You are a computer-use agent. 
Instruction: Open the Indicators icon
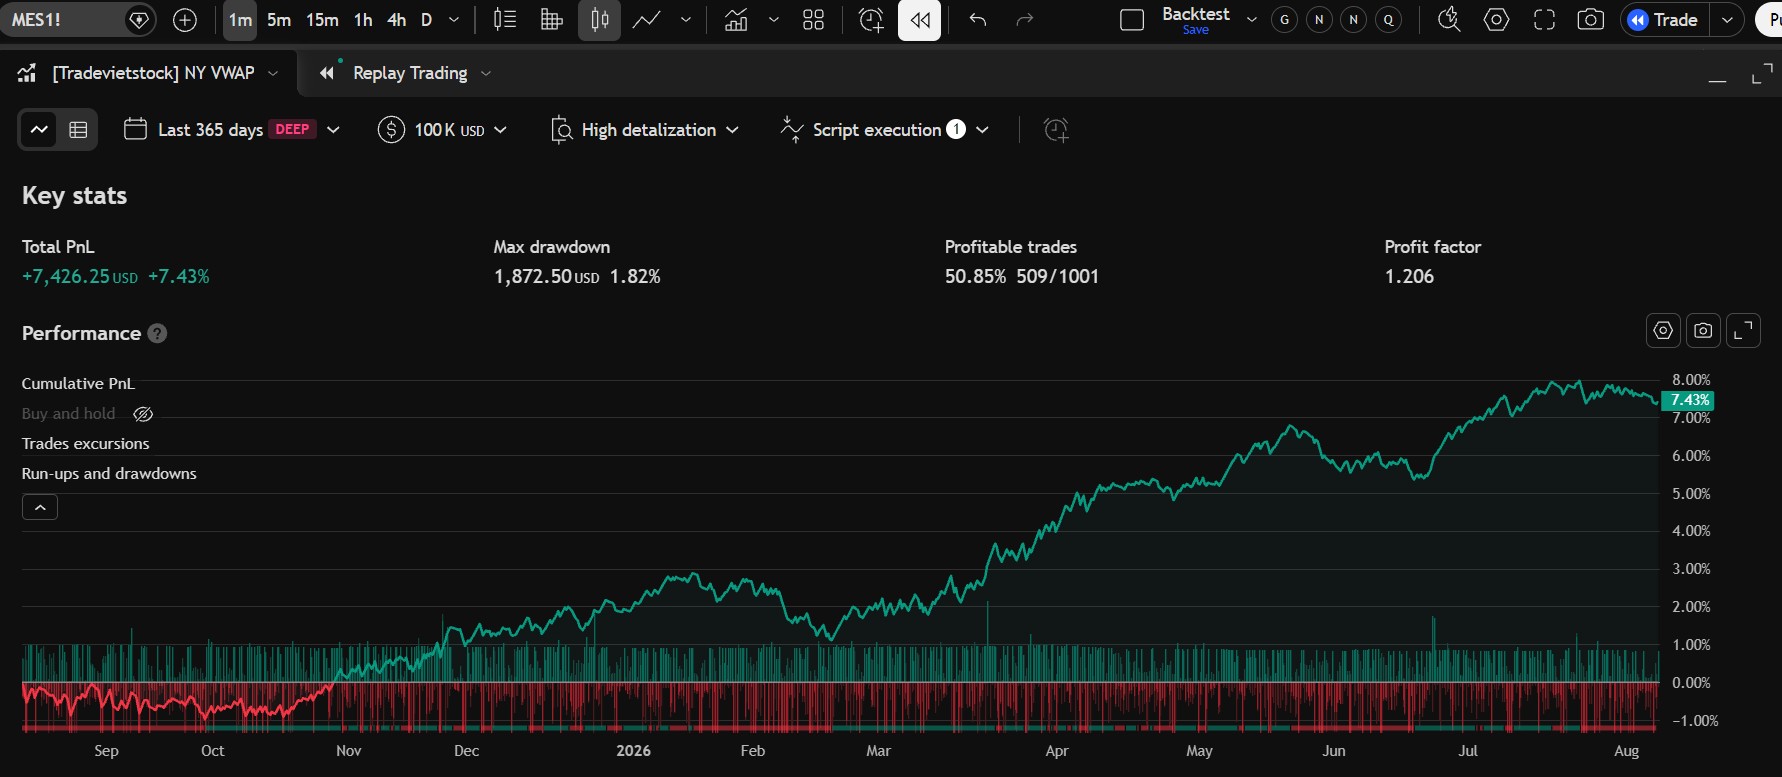point(736,20)
